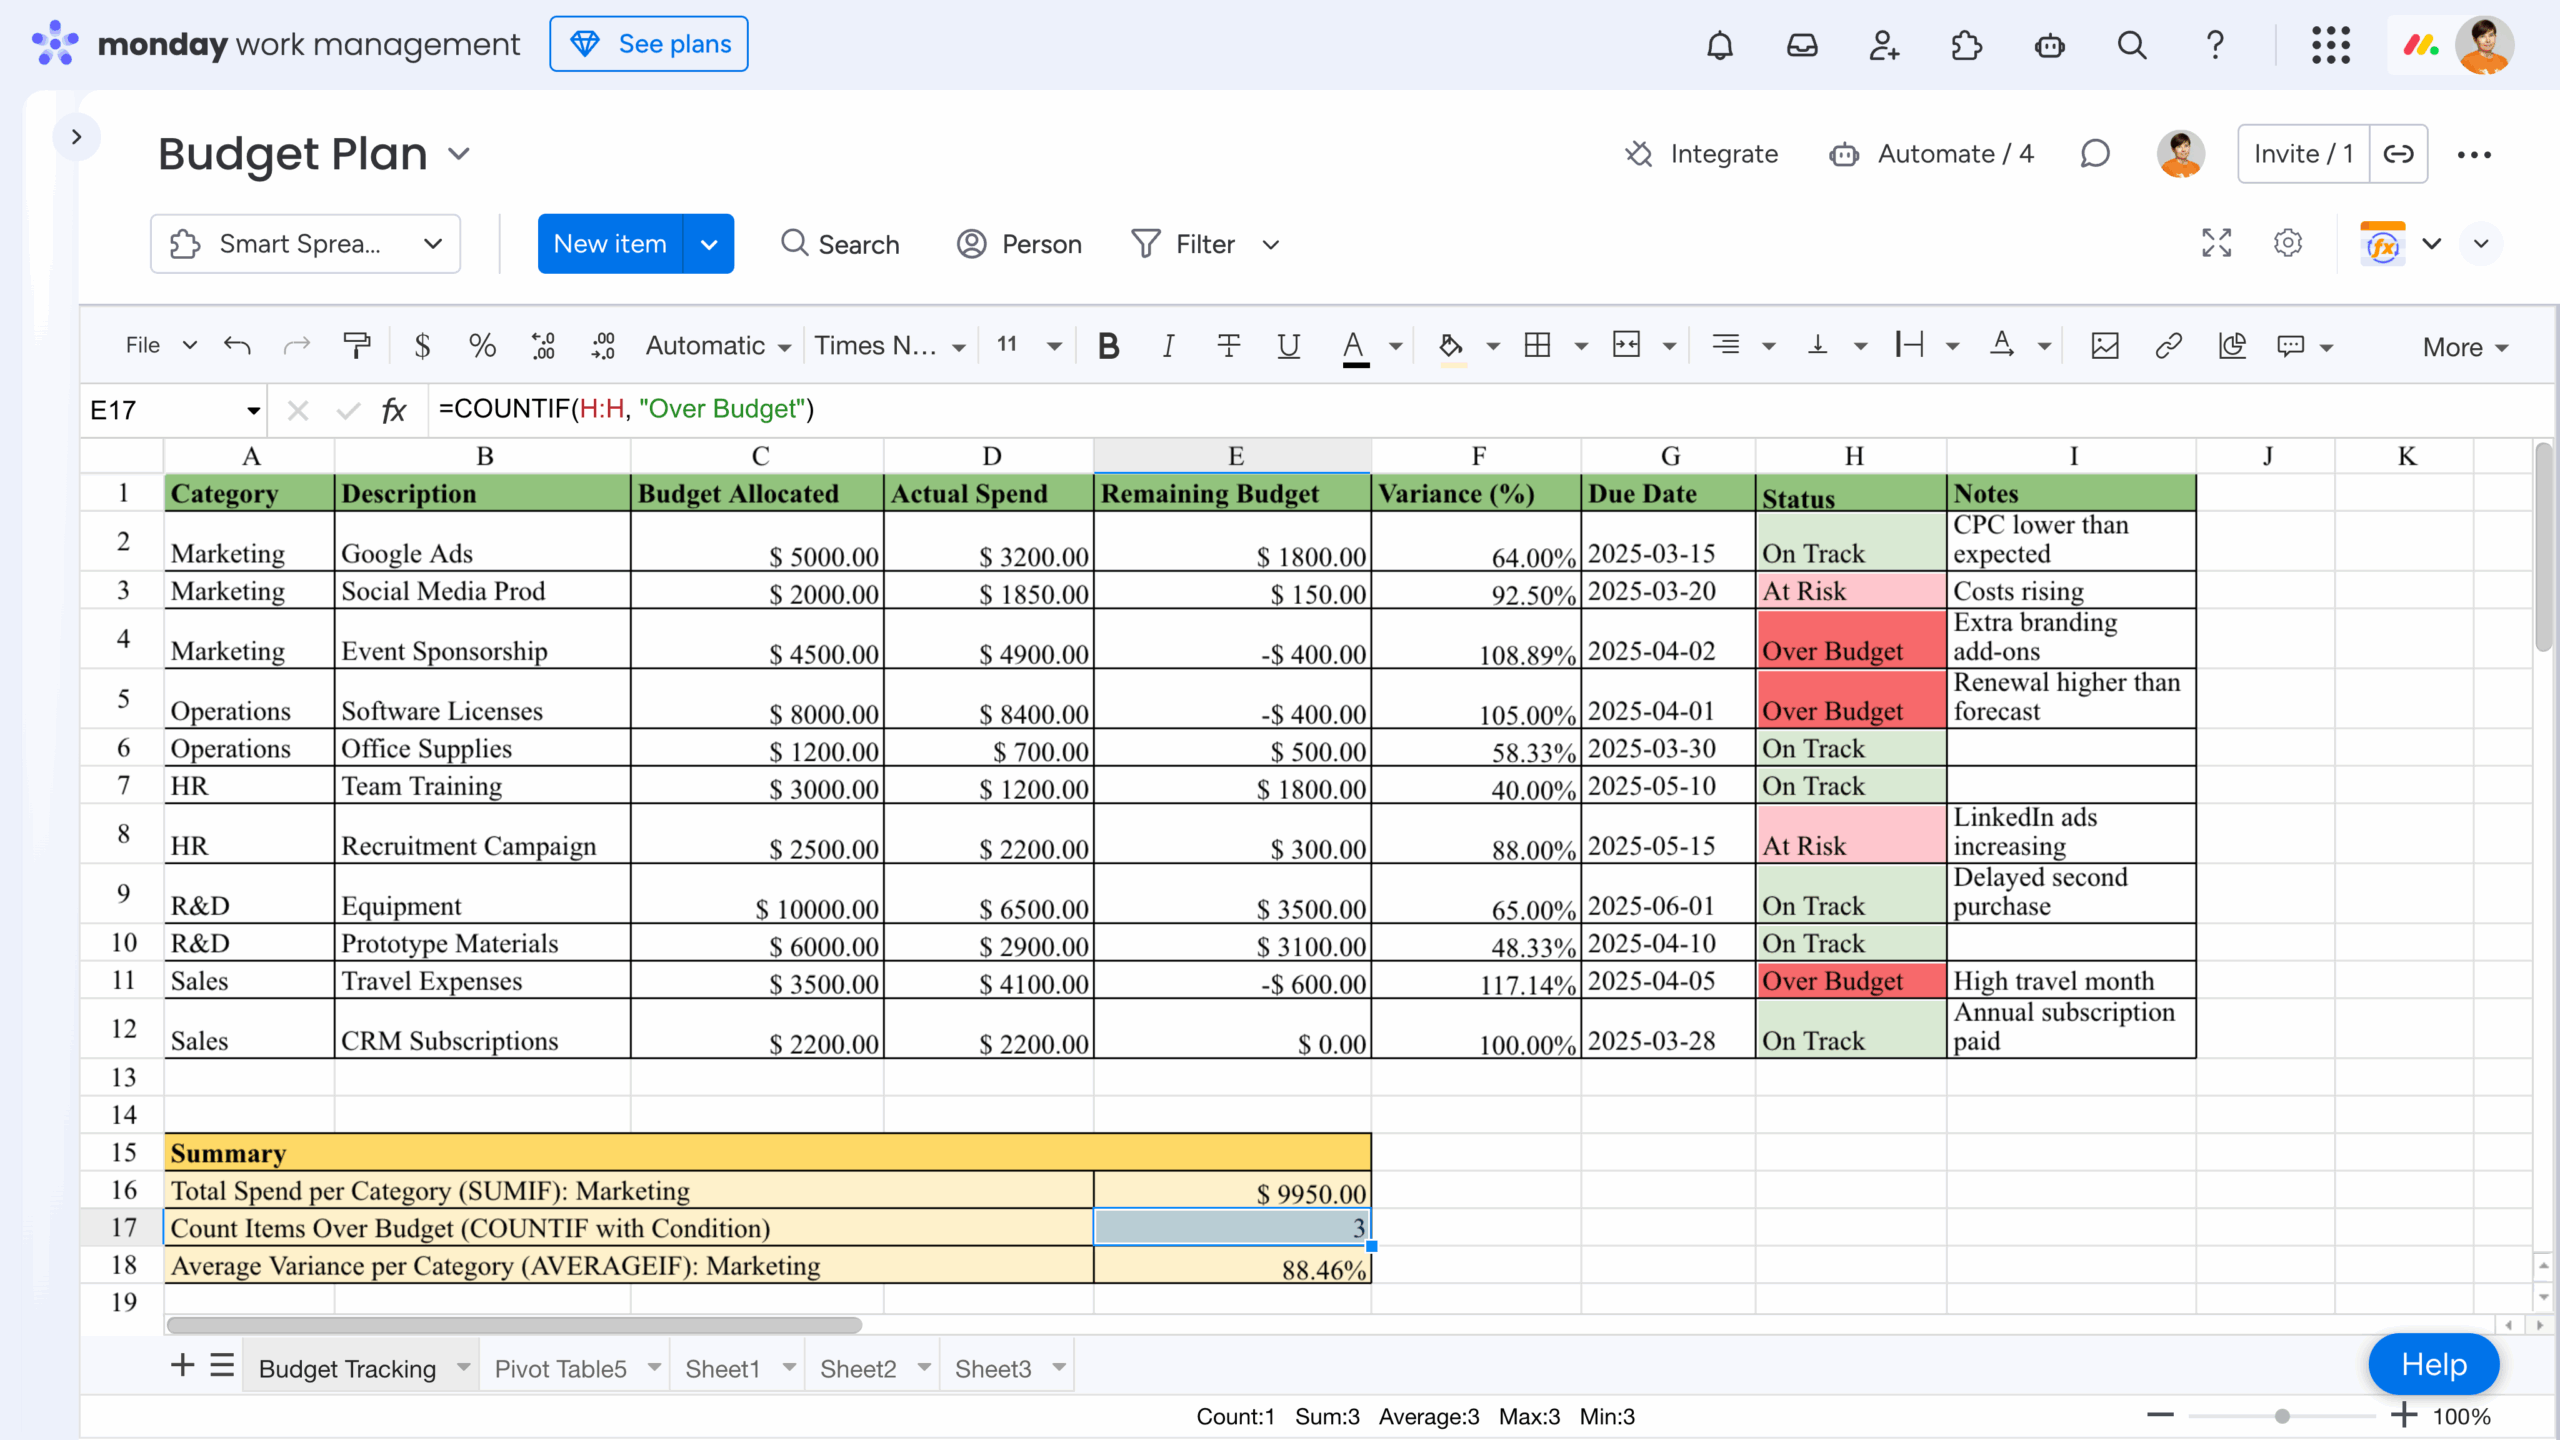The image size is (2560, 1440).
Task: Open Help from the bottom right button
Action: [2433, 1363]
